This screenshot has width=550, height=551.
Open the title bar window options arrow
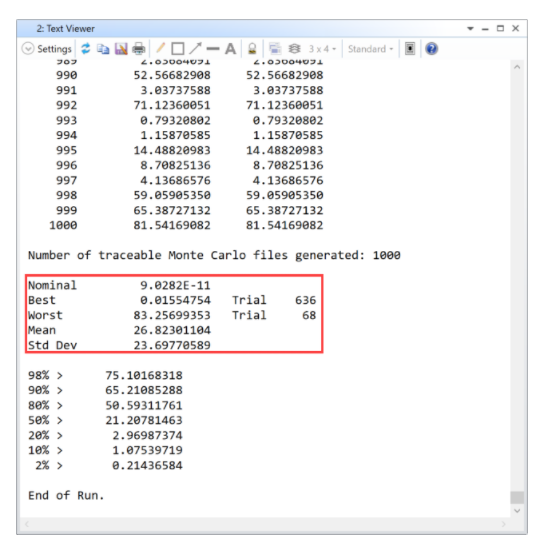click(x=470, y=28)
